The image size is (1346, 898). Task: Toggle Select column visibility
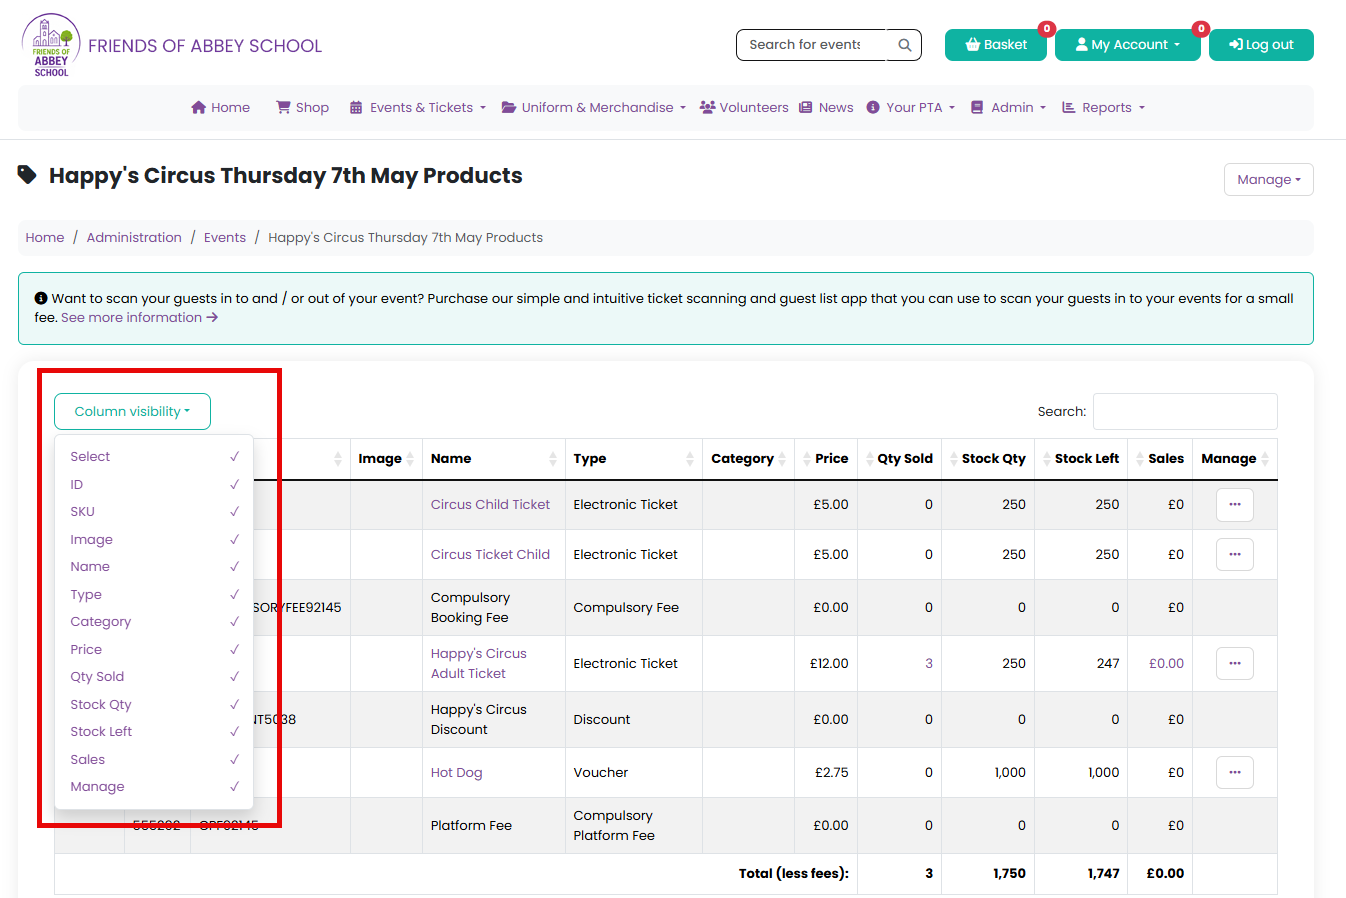pyautogui.click(x=154, y=457)
